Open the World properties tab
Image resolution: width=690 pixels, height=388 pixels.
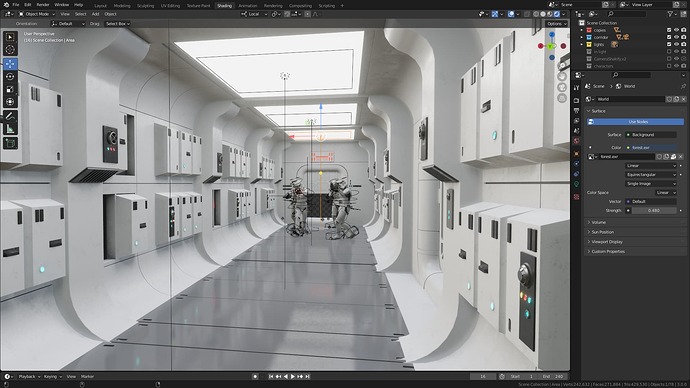(576, 141)
